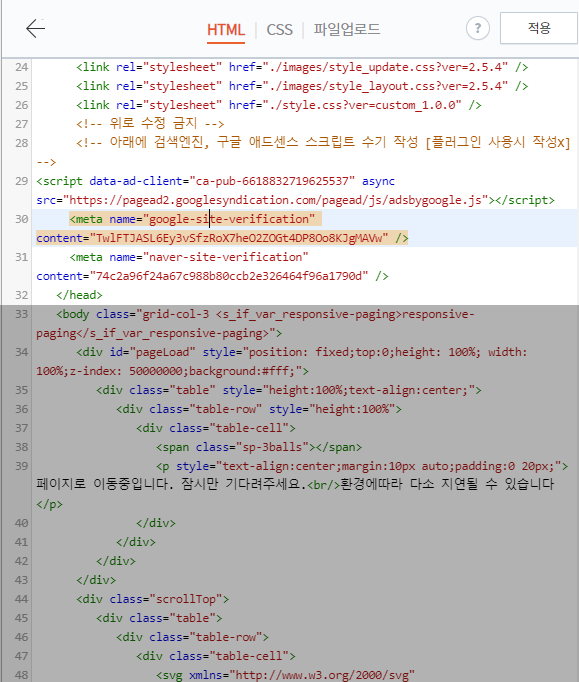Click div class="table" with height:100% style
Image resolution: width=579 pixels, height=682 pixels.
[x=289, y=390]
